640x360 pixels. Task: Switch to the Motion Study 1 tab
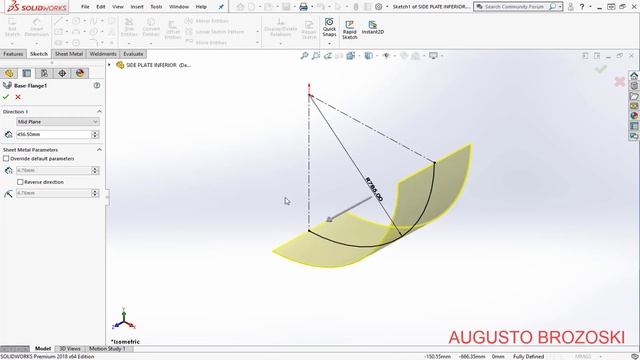tap(107, 349)
